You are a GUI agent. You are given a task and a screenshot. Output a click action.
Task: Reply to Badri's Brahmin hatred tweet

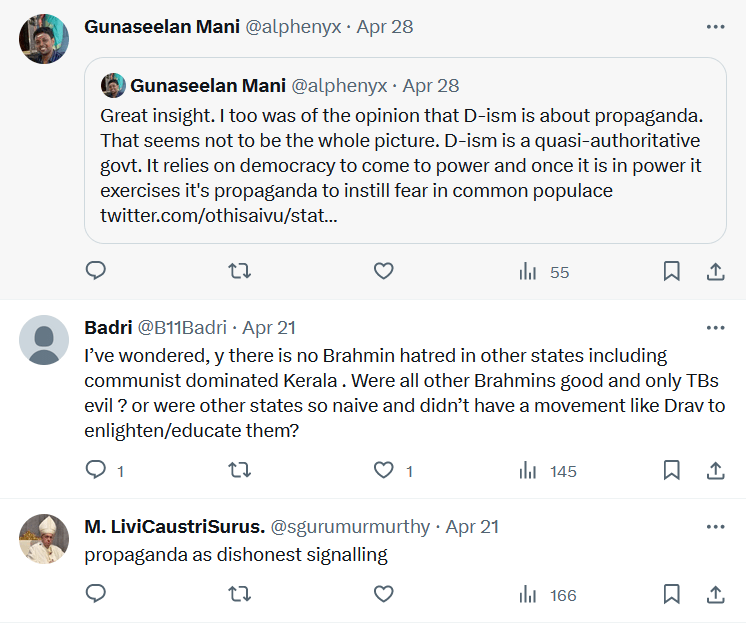pos(96,470)
